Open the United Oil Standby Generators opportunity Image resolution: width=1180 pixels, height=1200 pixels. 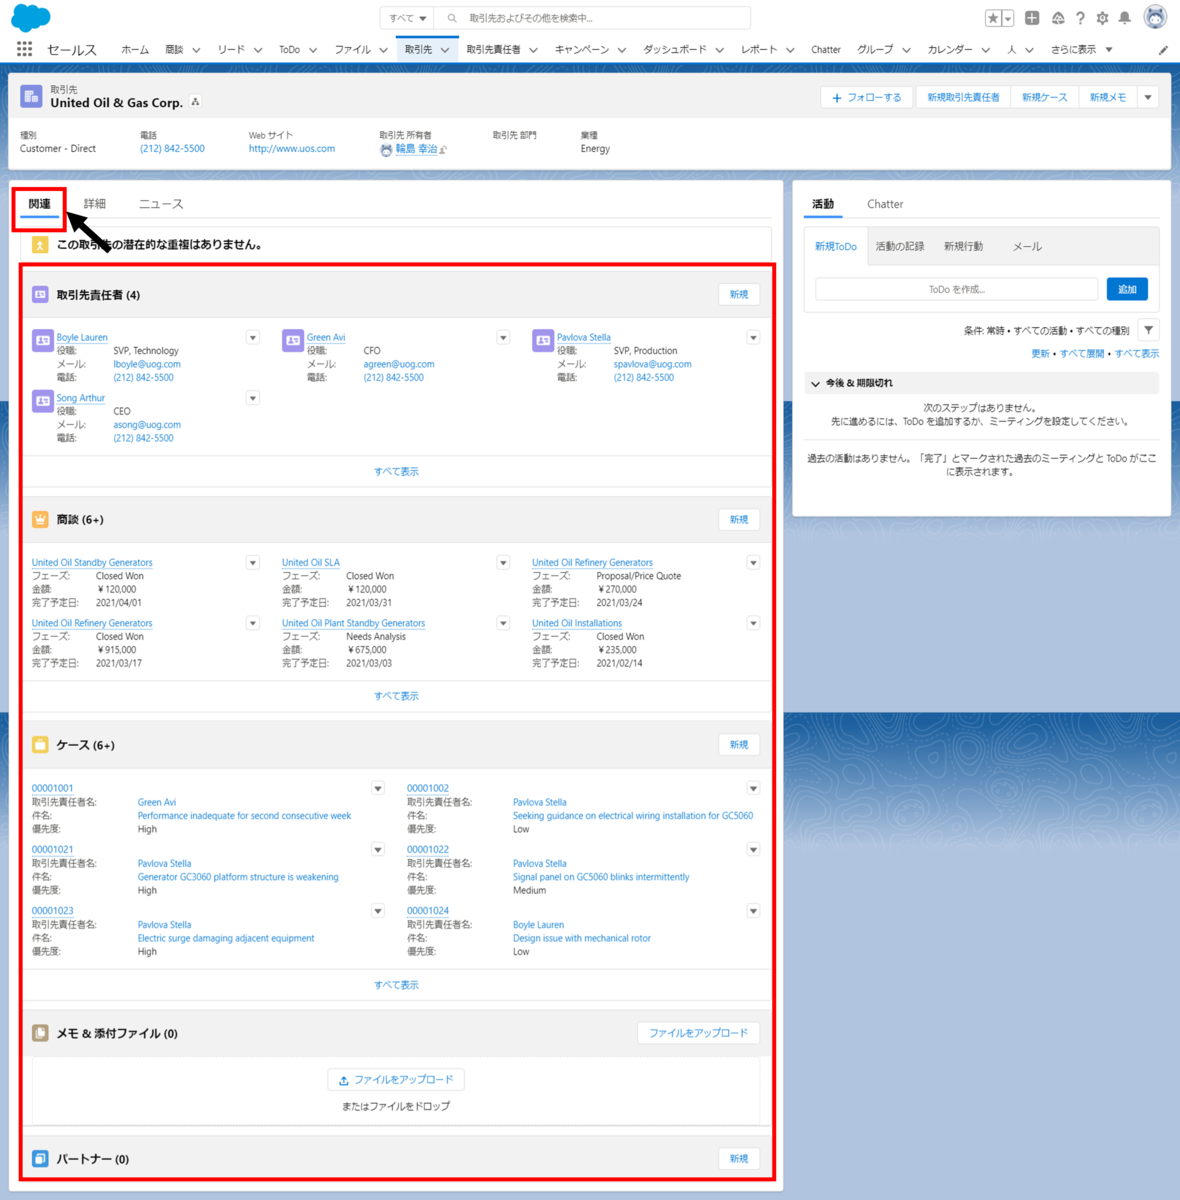[x=92, y=563]
